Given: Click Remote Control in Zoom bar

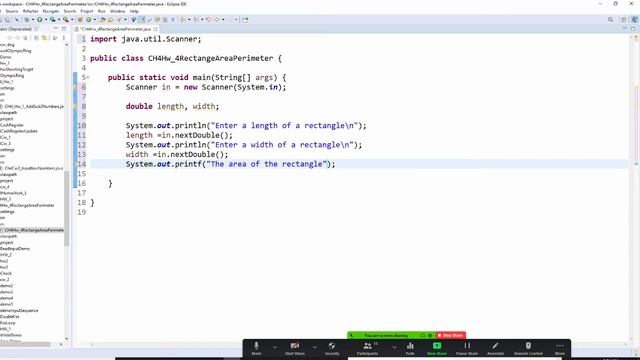Looking at the screenshot, I should [x=528, y=348].
